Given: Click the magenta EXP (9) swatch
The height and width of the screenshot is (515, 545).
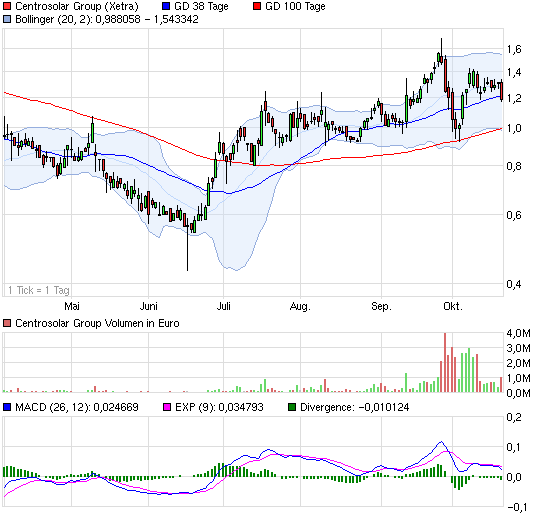Looking at the screenshot, I should click(x=167, y=407).
